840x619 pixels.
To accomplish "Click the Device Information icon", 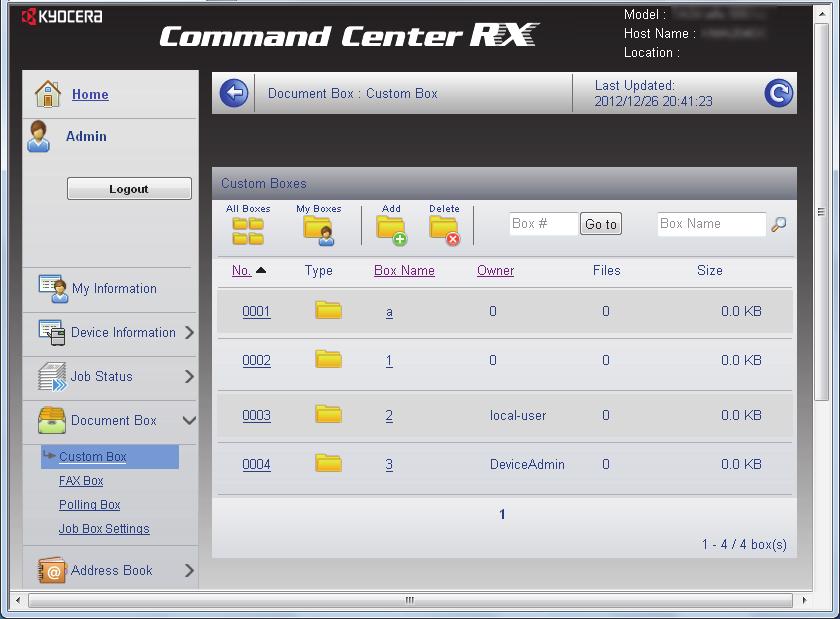I will [x=52, y=332].
